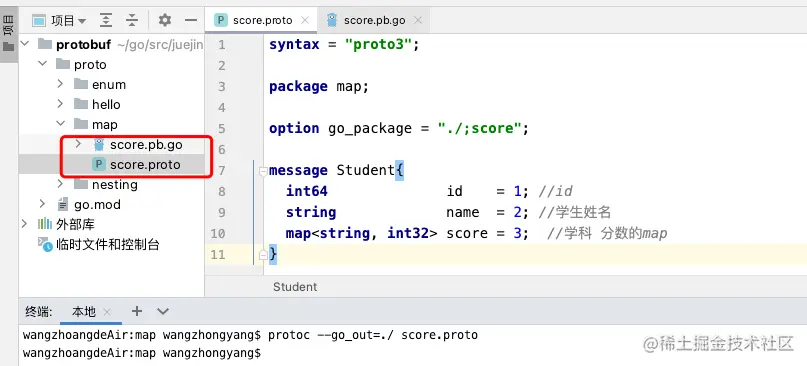
Task: Close the score.proto editor tab
Action: [x=305, y=20]
